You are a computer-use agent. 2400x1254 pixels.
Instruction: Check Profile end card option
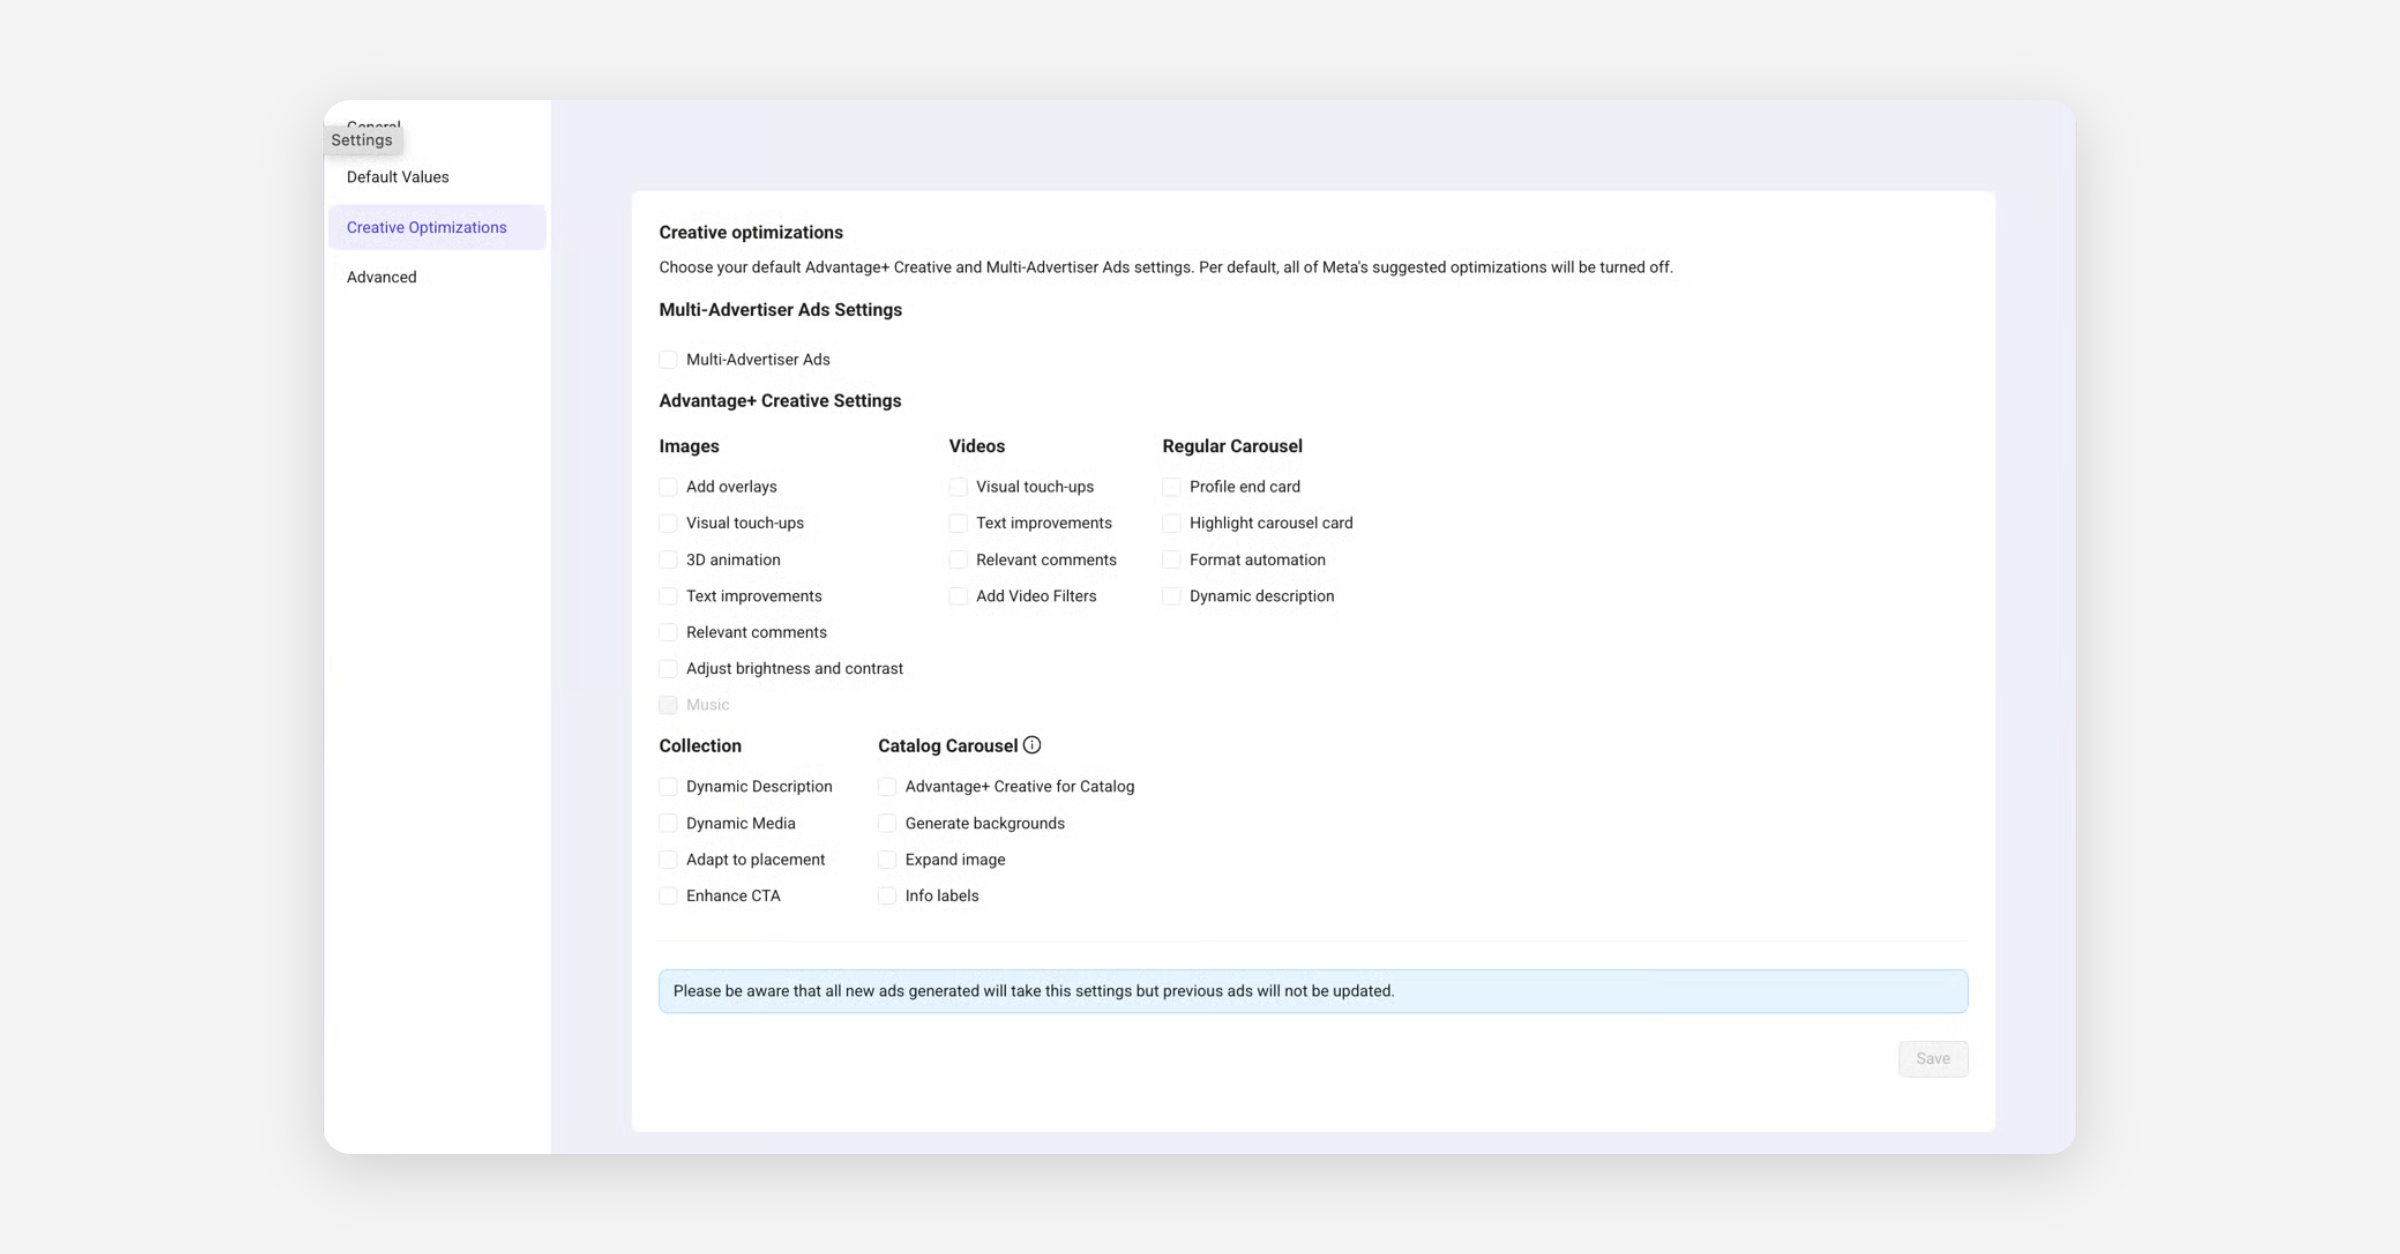tap(1171, 487)
